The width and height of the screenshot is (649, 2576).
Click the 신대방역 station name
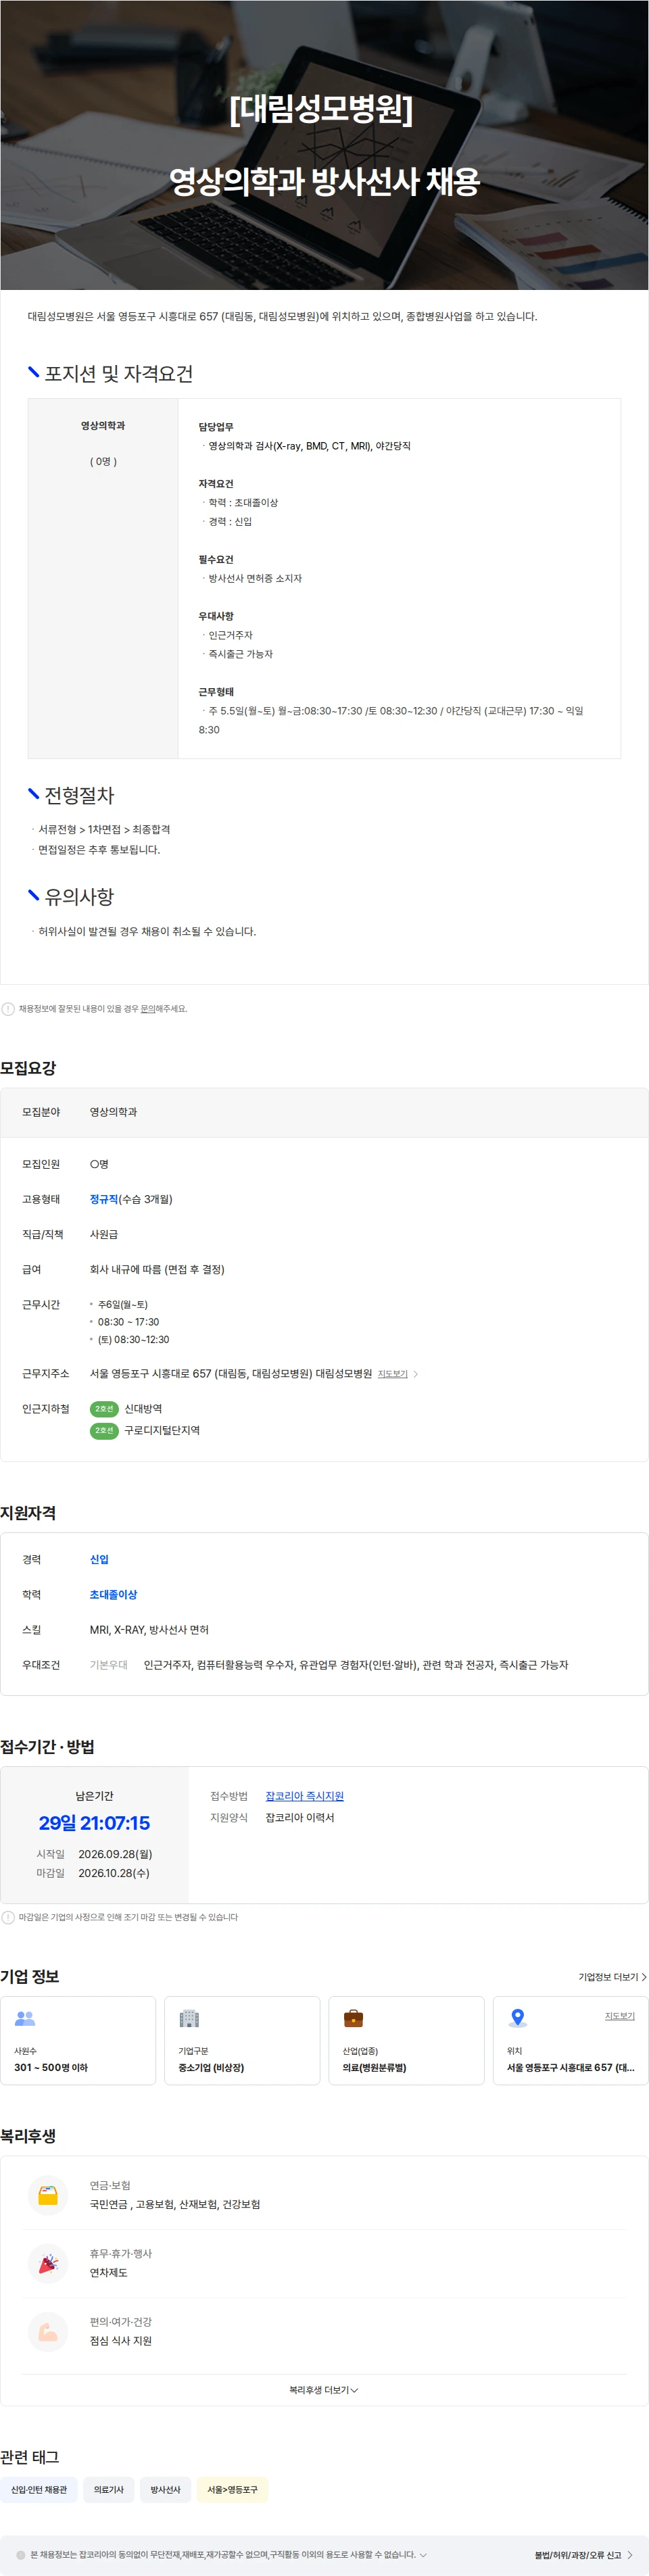pos(143,1409)
